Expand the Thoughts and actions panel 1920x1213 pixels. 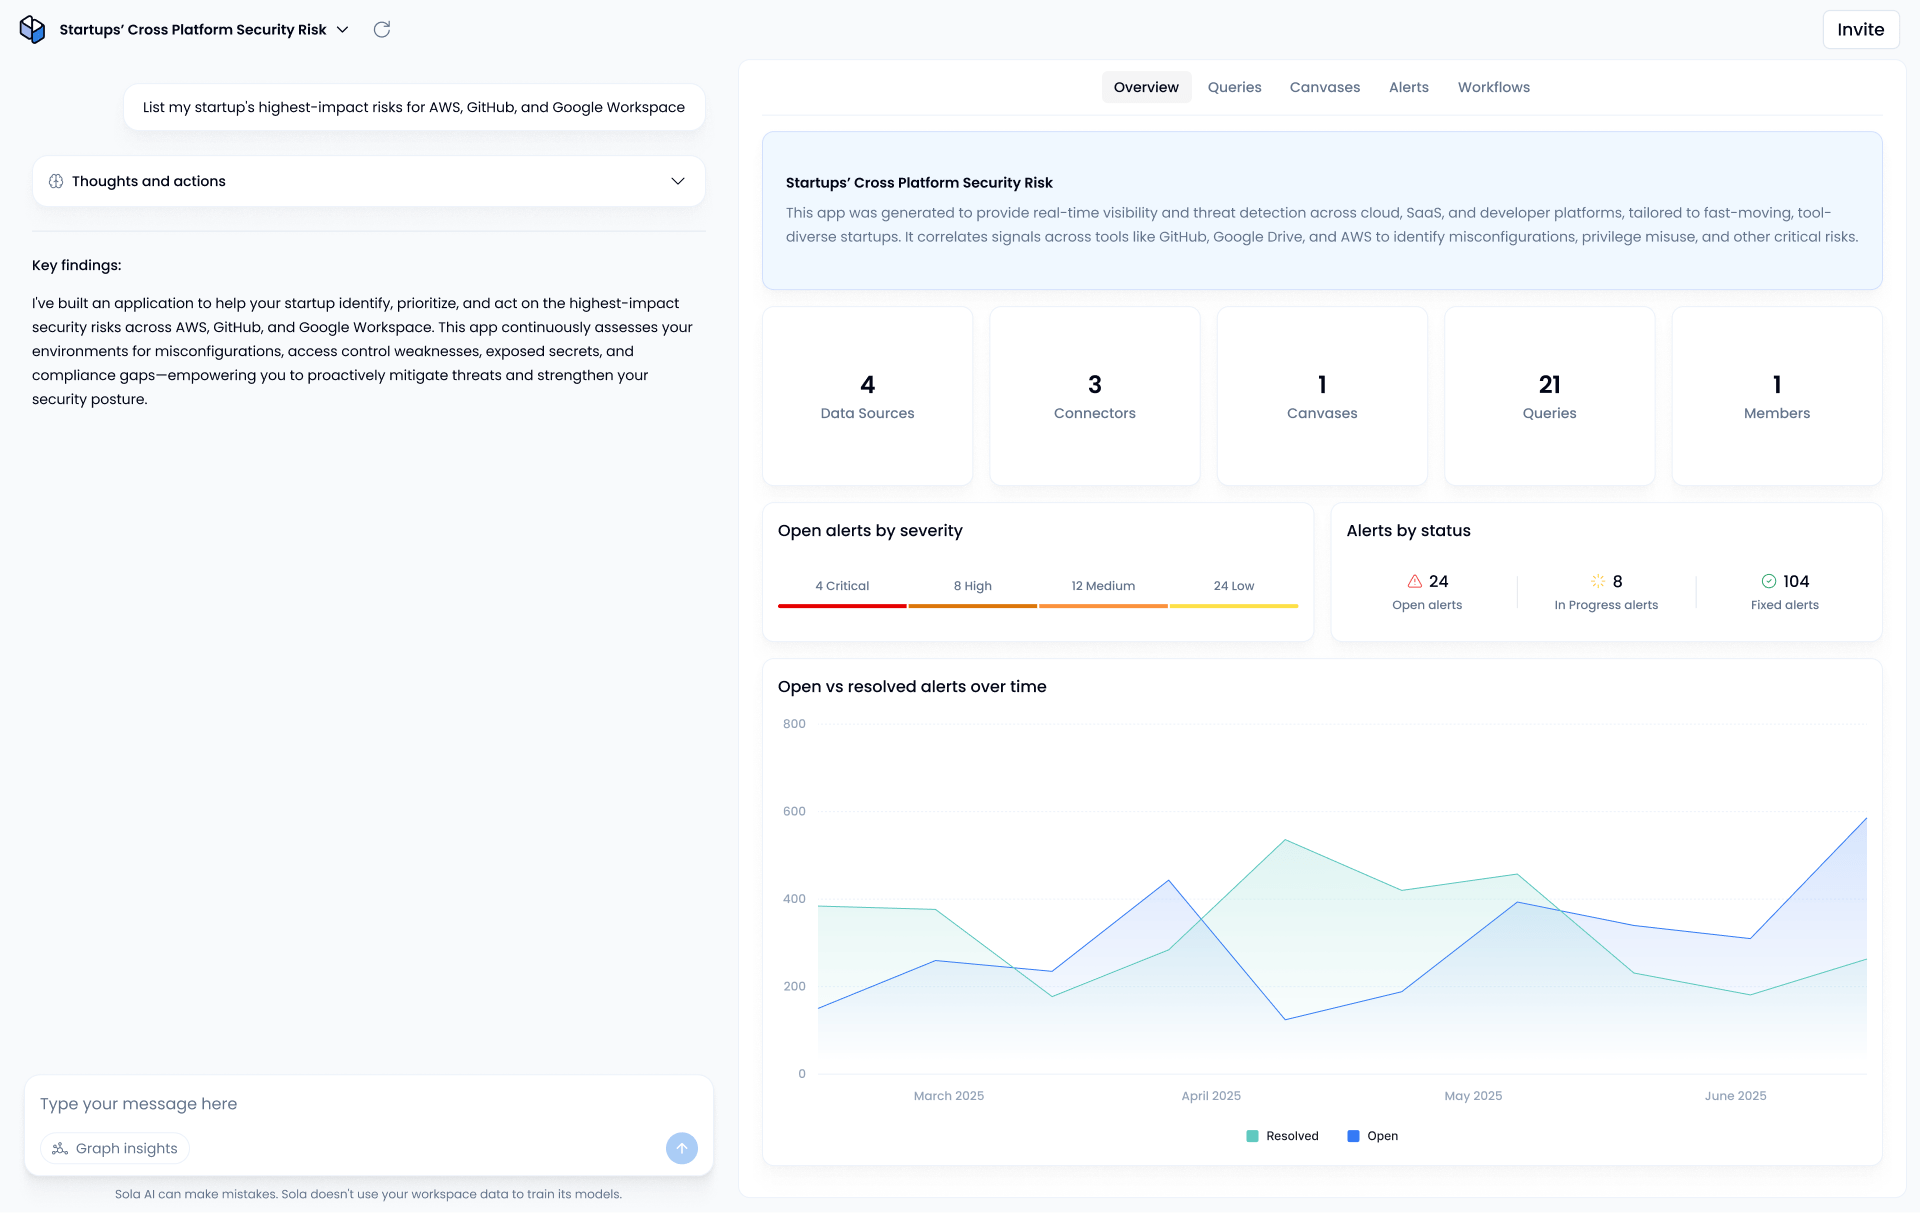pyautogui.click(x=678, y=181)
